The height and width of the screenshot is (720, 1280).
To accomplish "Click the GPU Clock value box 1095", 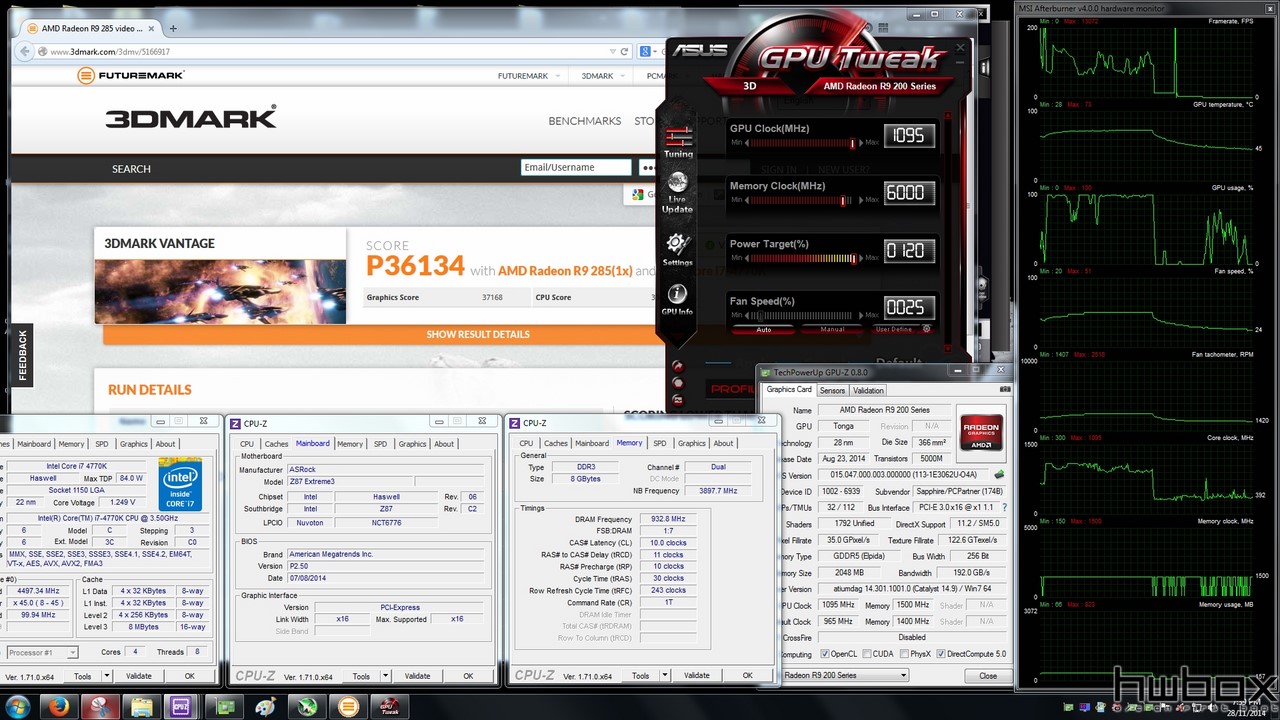I will (909, 135).
